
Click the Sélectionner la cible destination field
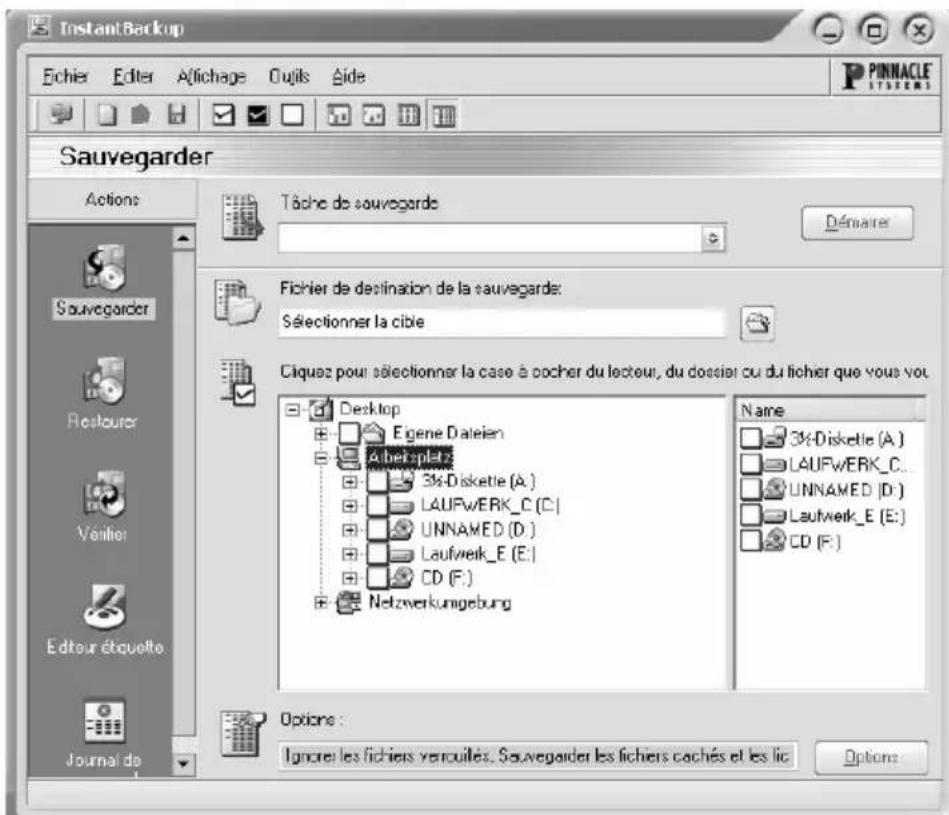point(501,322)
